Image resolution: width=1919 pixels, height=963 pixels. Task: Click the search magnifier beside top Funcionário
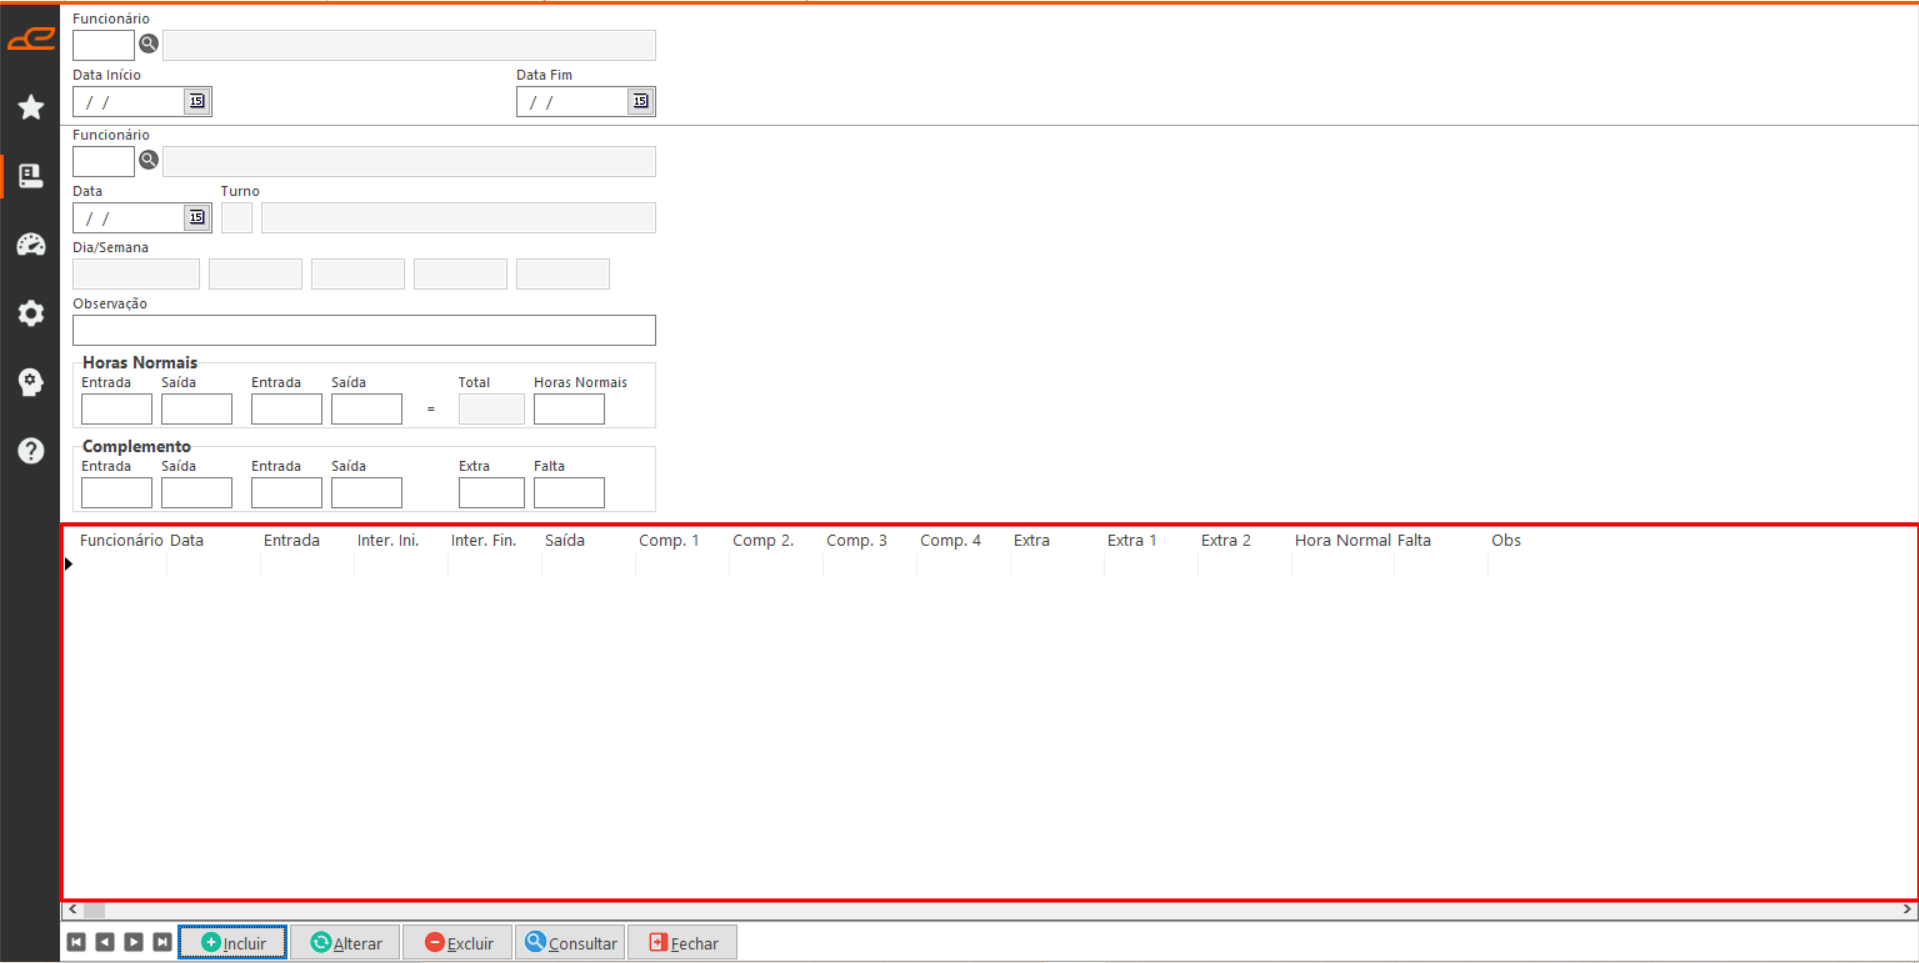(x=148, y=44)
